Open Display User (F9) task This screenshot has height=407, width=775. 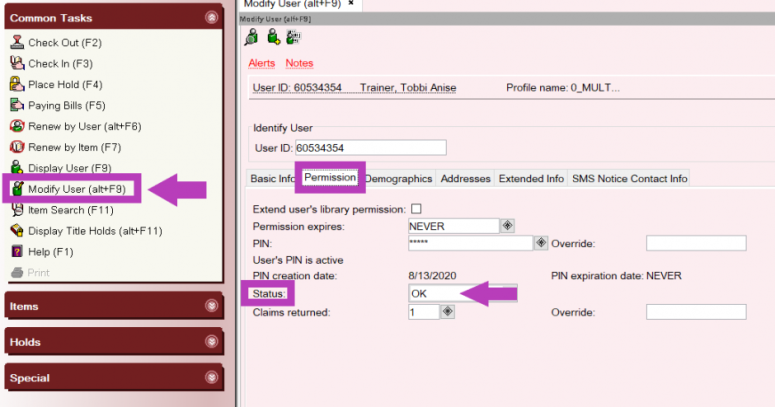pos(70,168)
